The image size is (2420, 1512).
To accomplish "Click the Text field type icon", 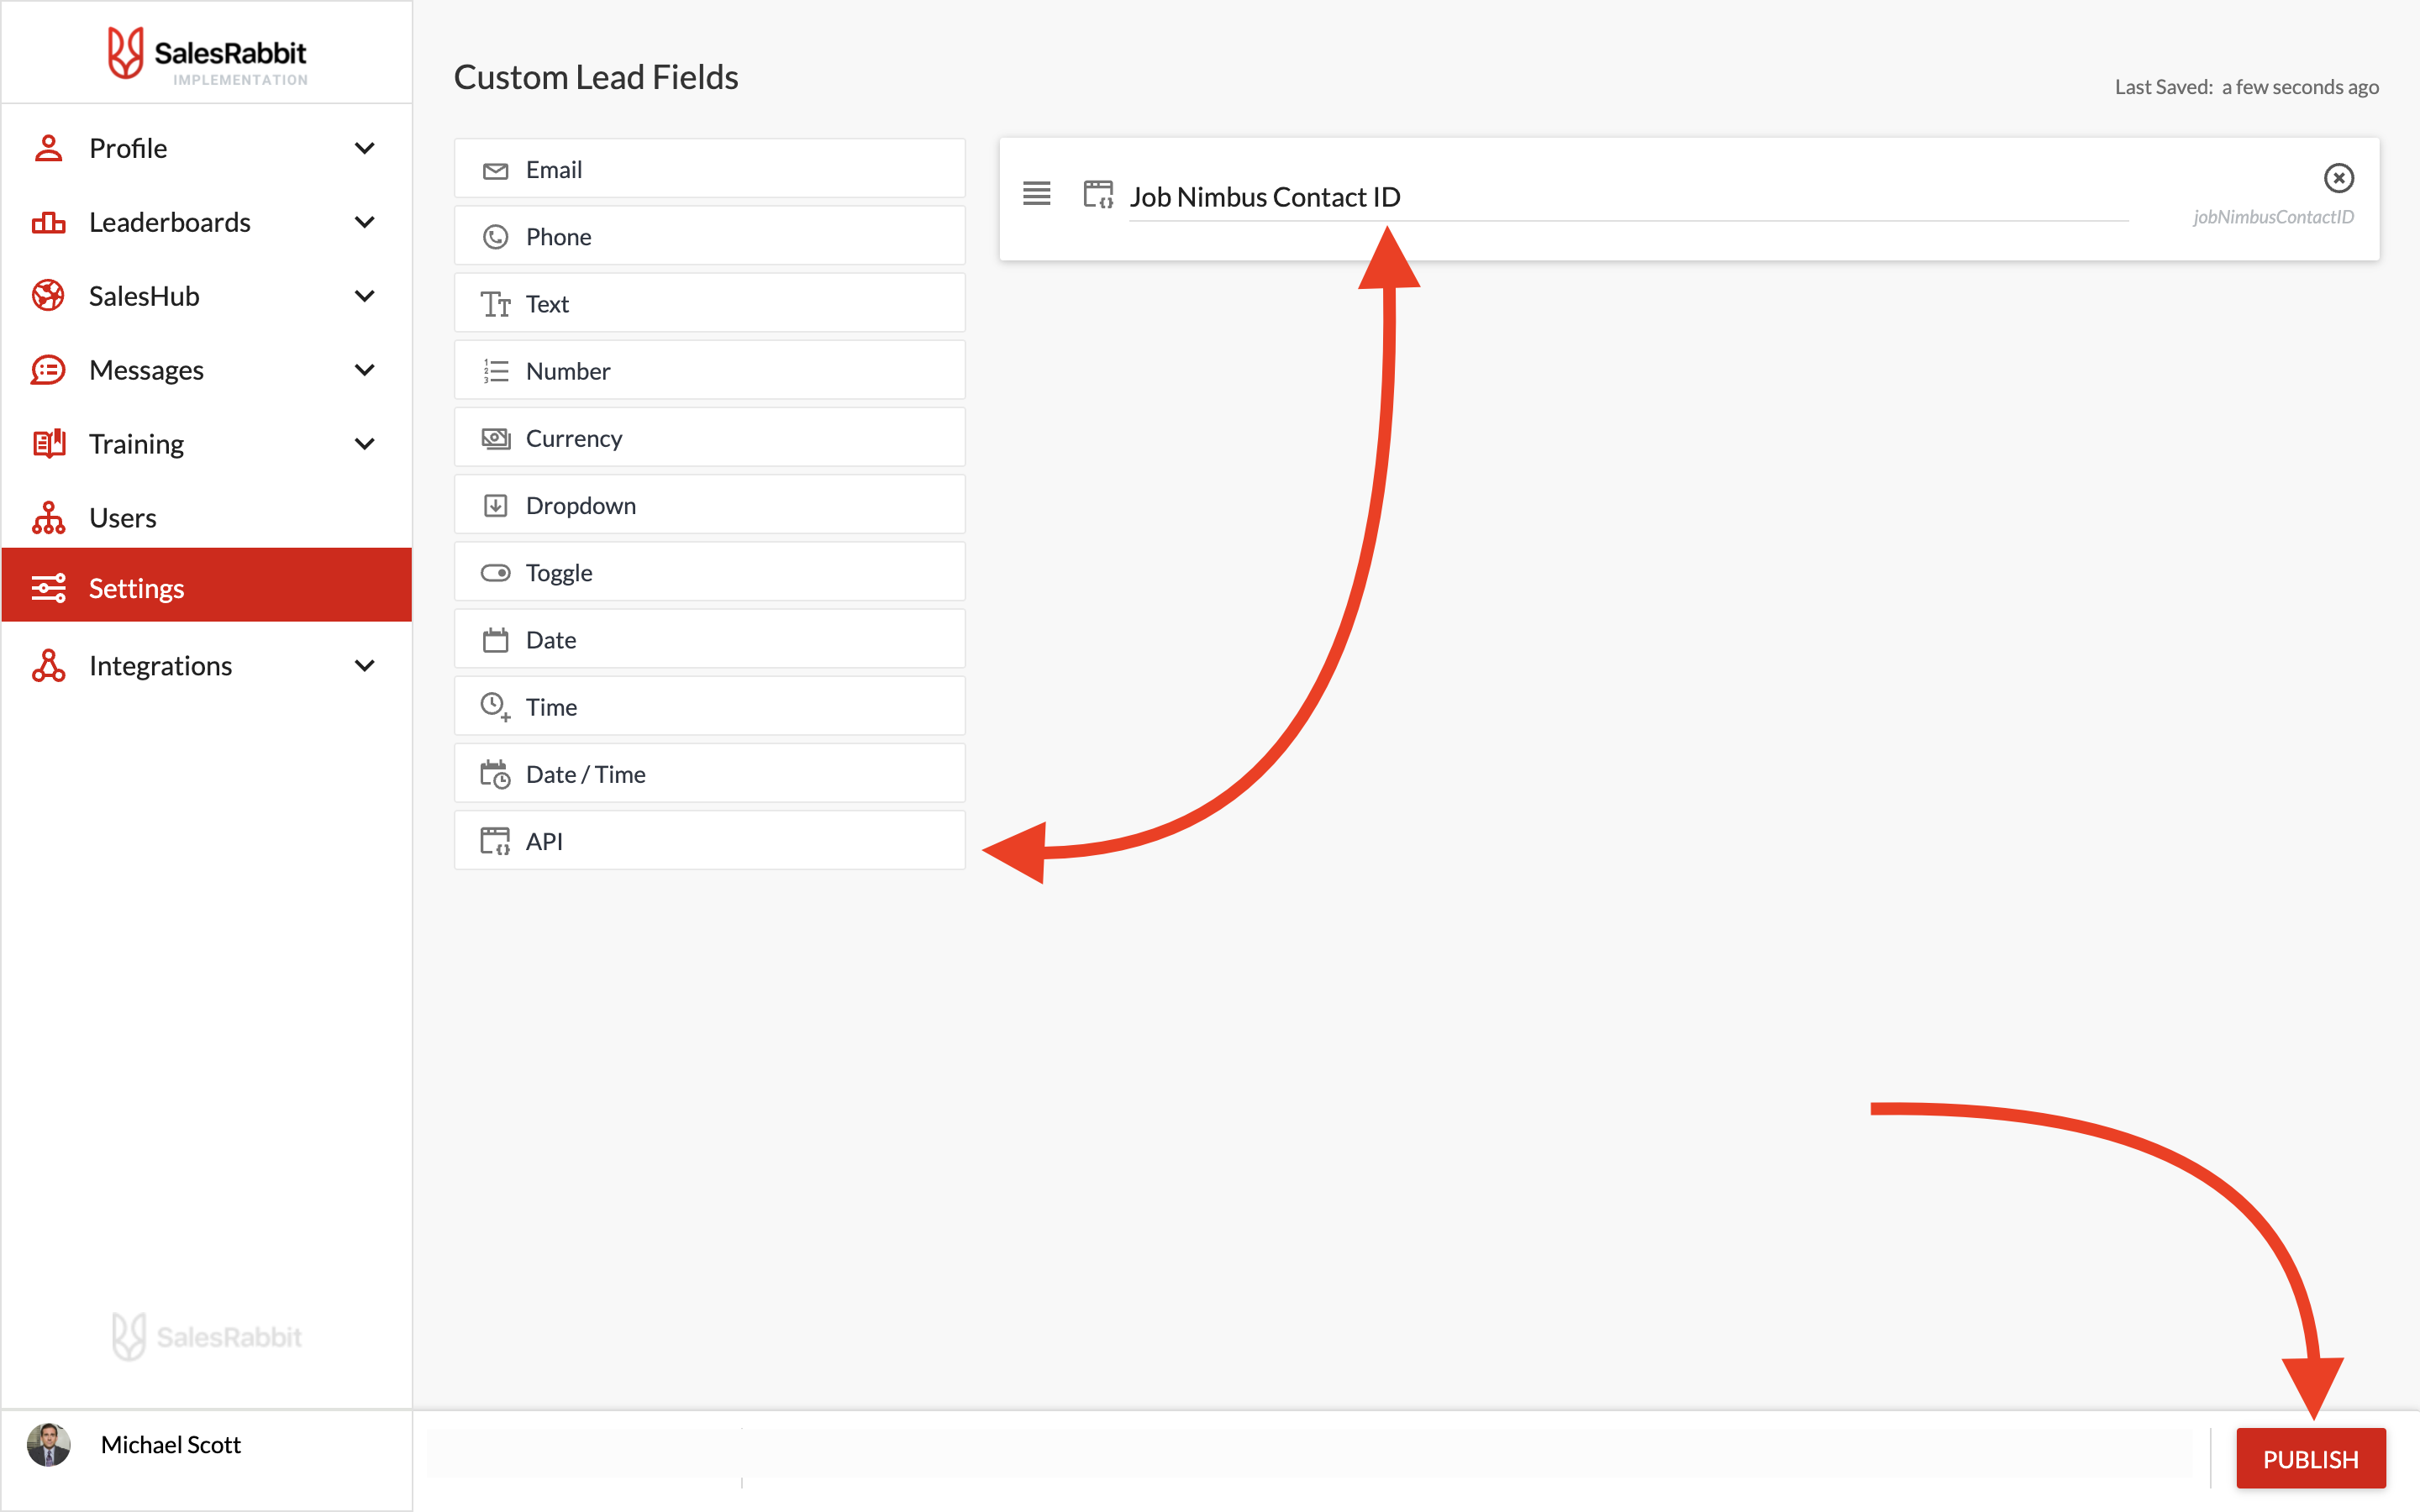I will tap(495, 304).
